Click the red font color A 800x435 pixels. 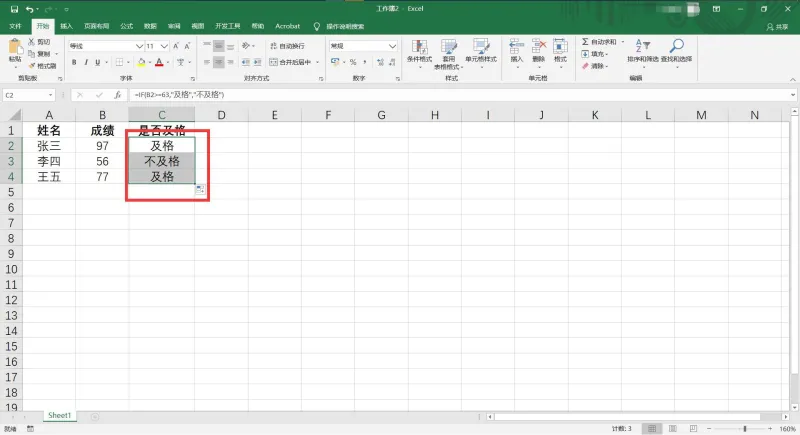point(159,62)
